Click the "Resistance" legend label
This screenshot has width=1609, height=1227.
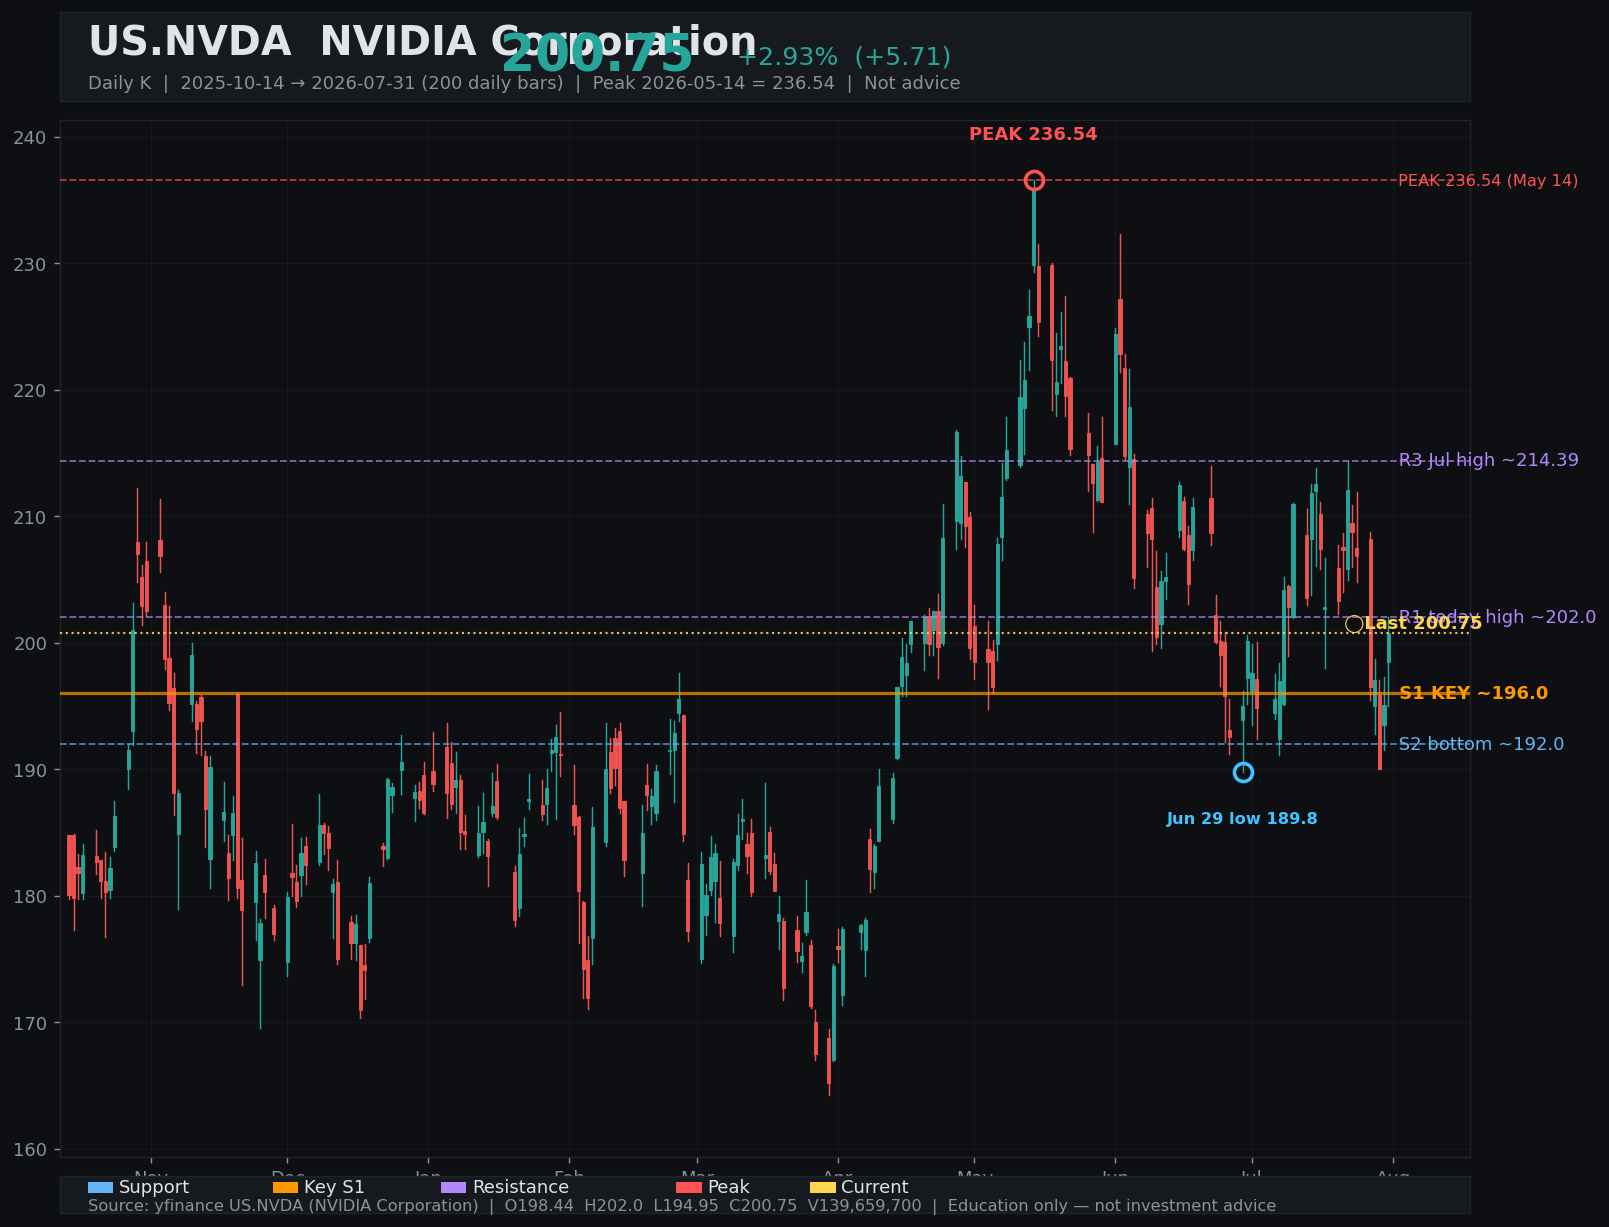521,1188
